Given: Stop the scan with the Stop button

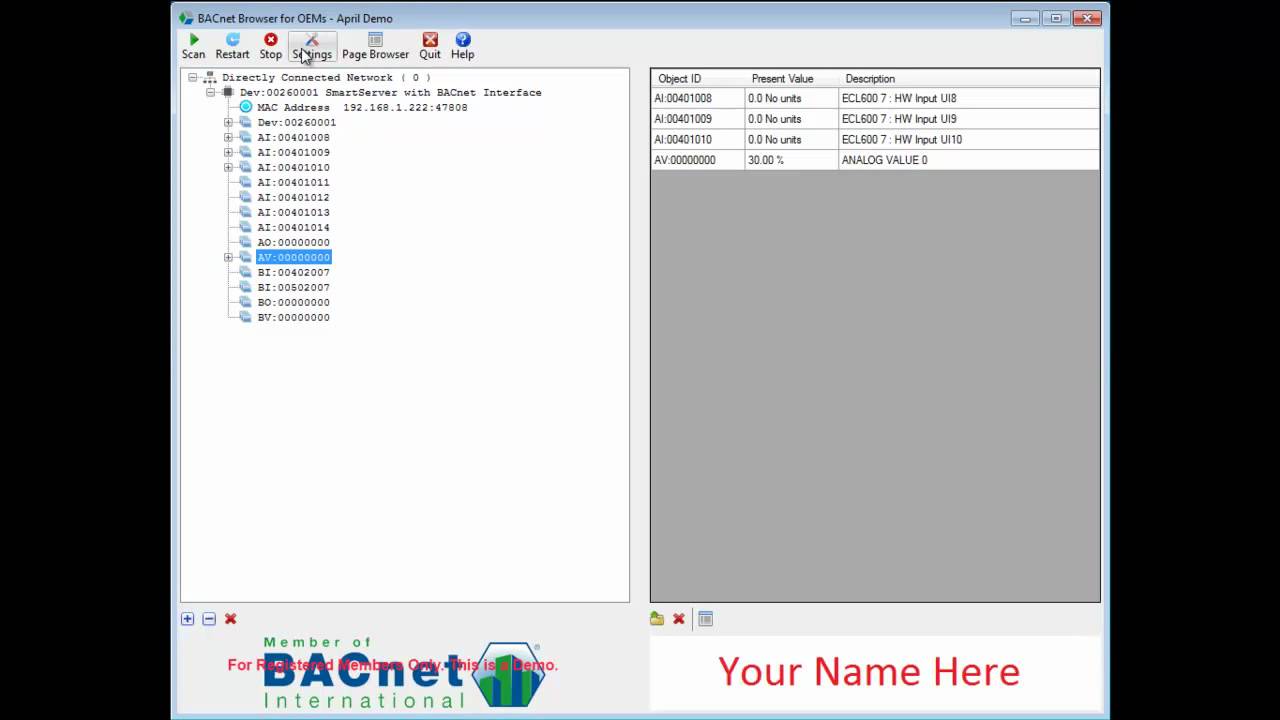Looking at the screenshot, I should (270, 46).
